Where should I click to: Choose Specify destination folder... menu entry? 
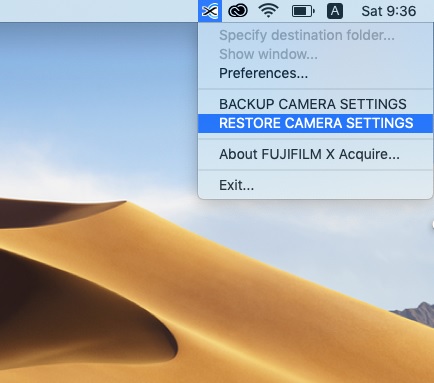(315, 35)
